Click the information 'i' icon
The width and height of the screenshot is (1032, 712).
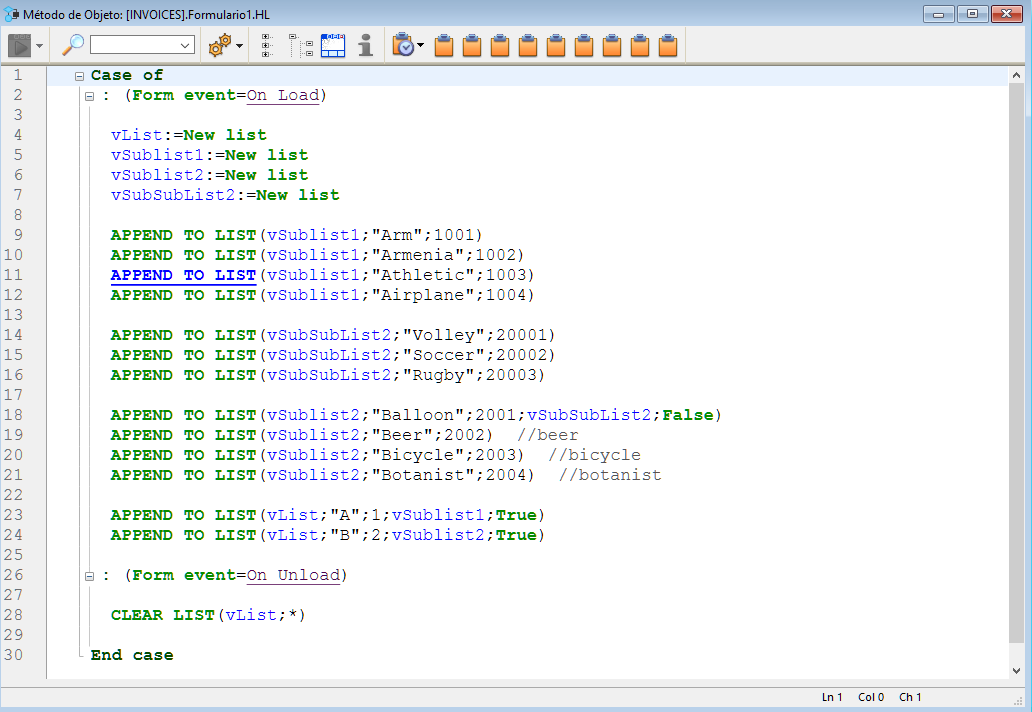366,45
